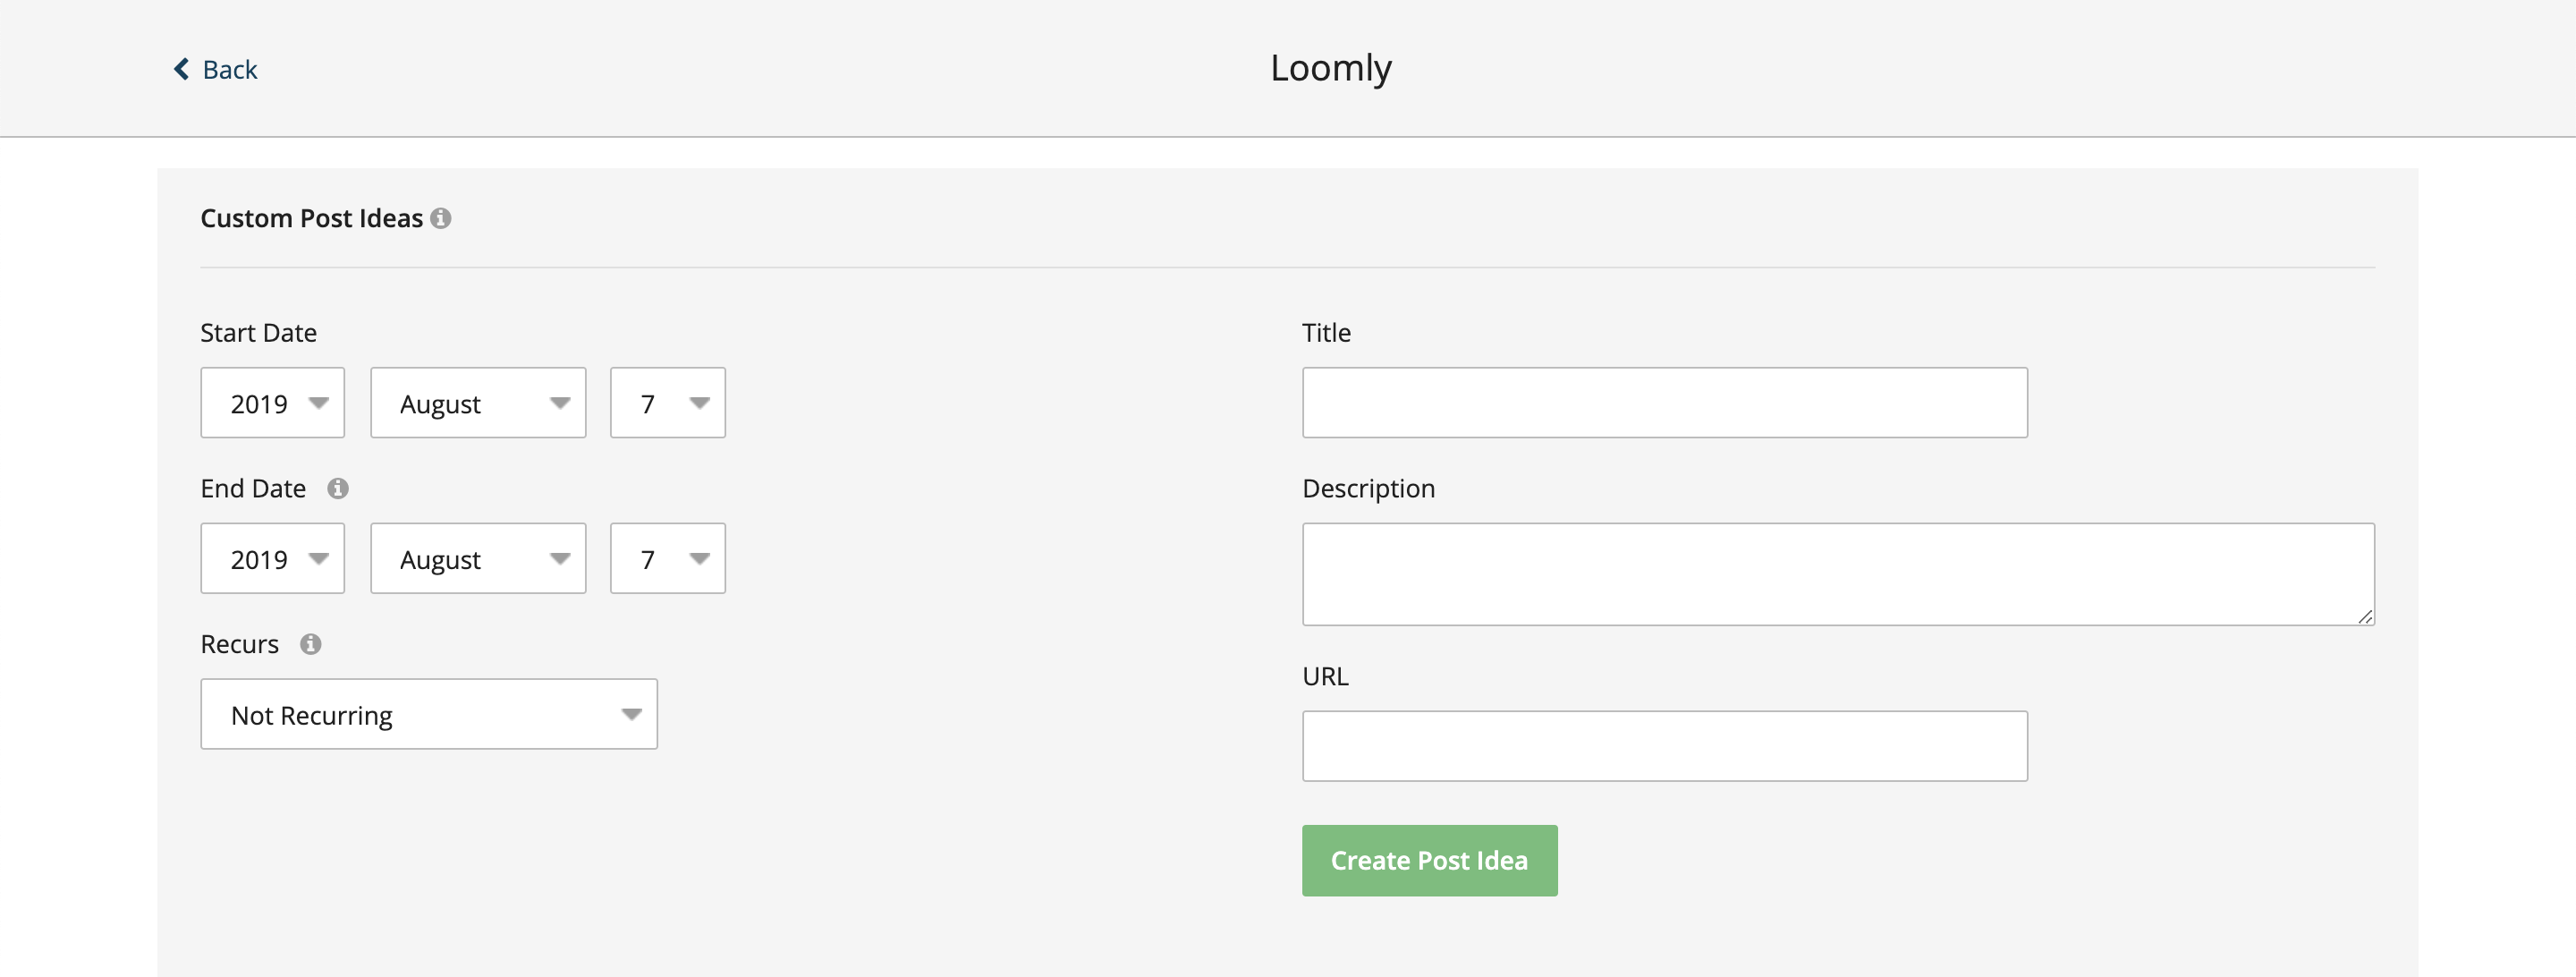Open the Start Date month dropdown

pyautogui.click(x=478, y=403)
